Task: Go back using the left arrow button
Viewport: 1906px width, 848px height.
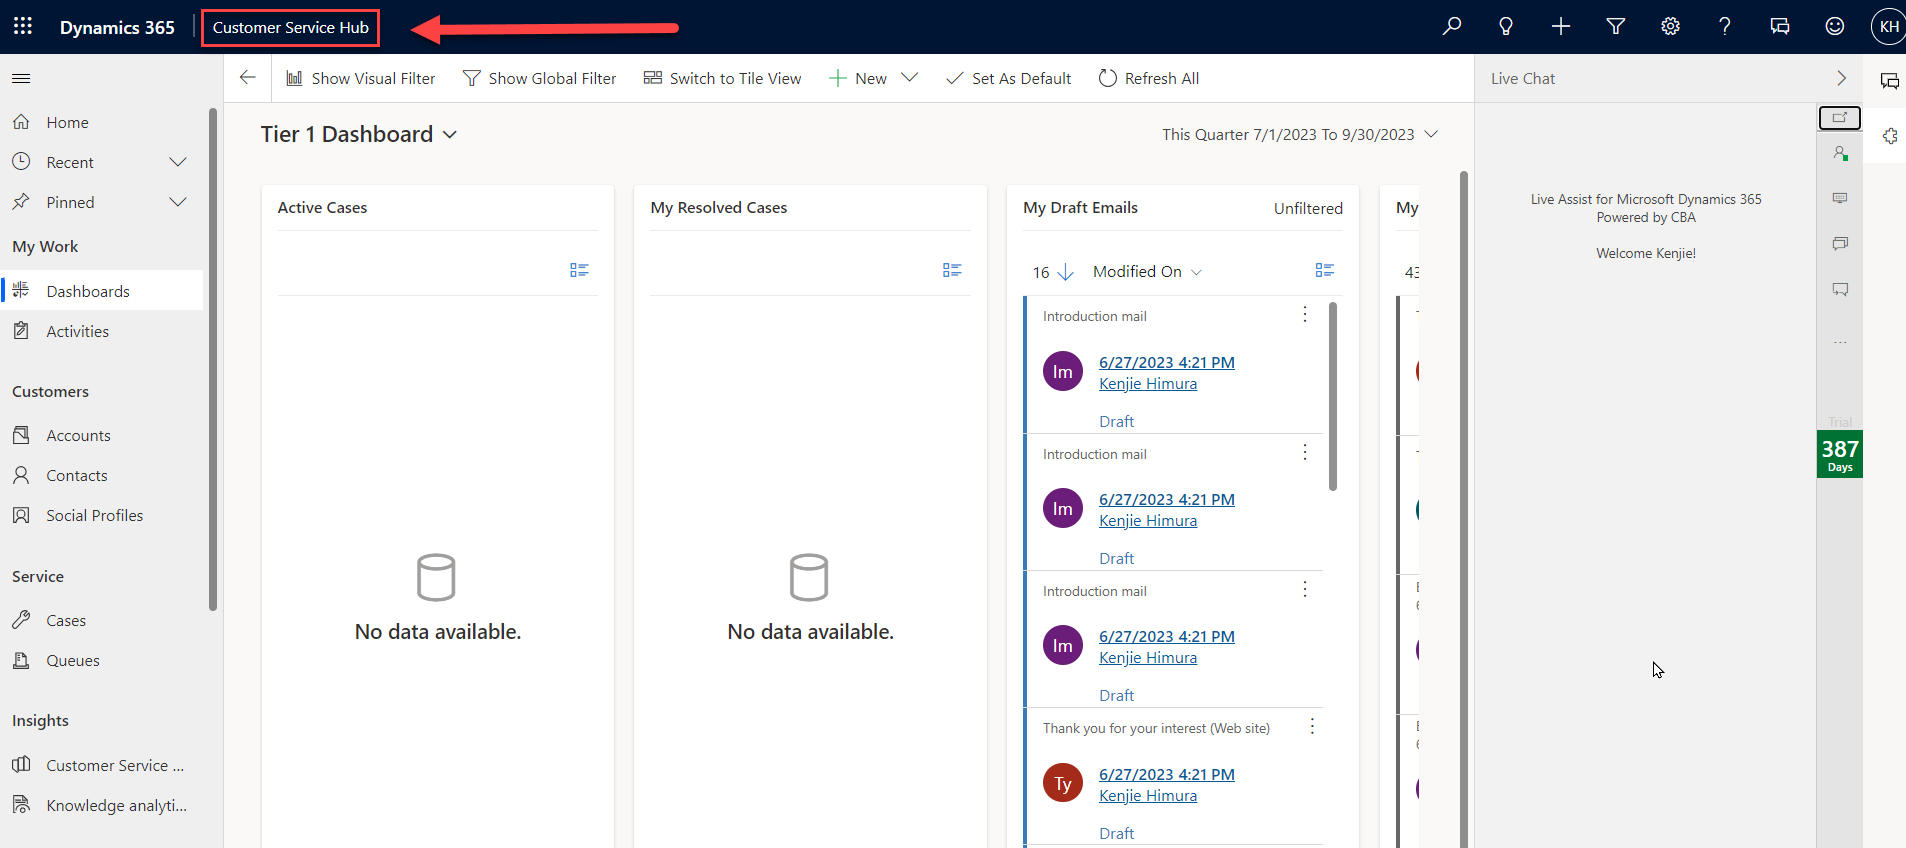Action: tap(248, 78)
